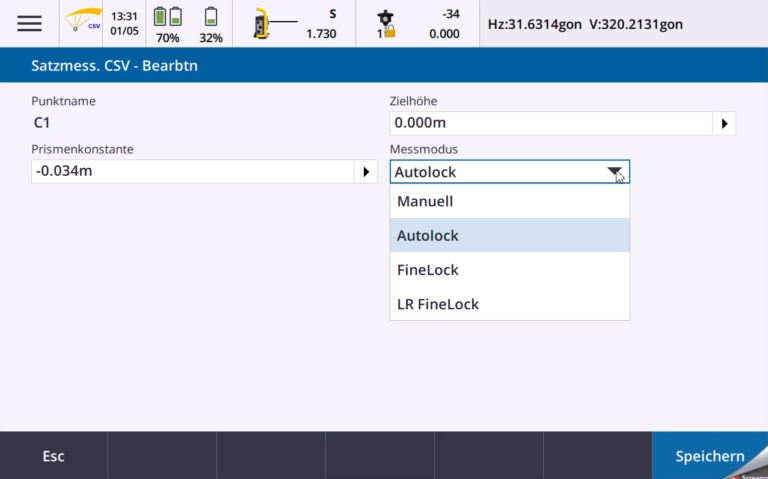The width and height of the screenshot is (768, 479).
Task: Open the total station instrument icon
Action: [x=263, y=24]
